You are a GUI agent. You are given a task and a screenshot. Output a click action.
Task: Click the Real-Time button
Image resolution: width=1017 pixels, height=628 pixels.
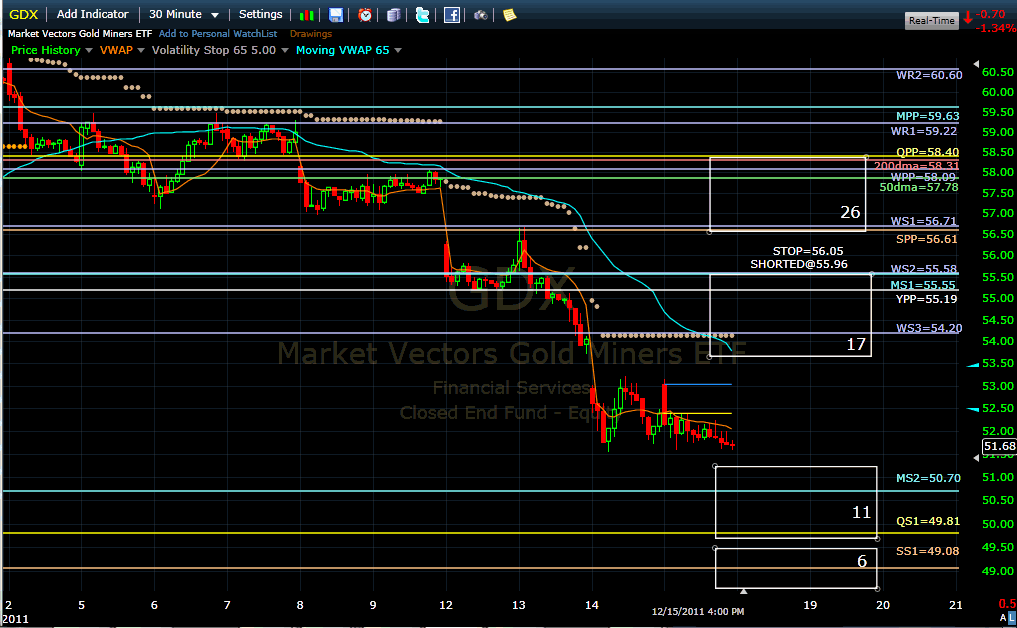click(931, 21)
